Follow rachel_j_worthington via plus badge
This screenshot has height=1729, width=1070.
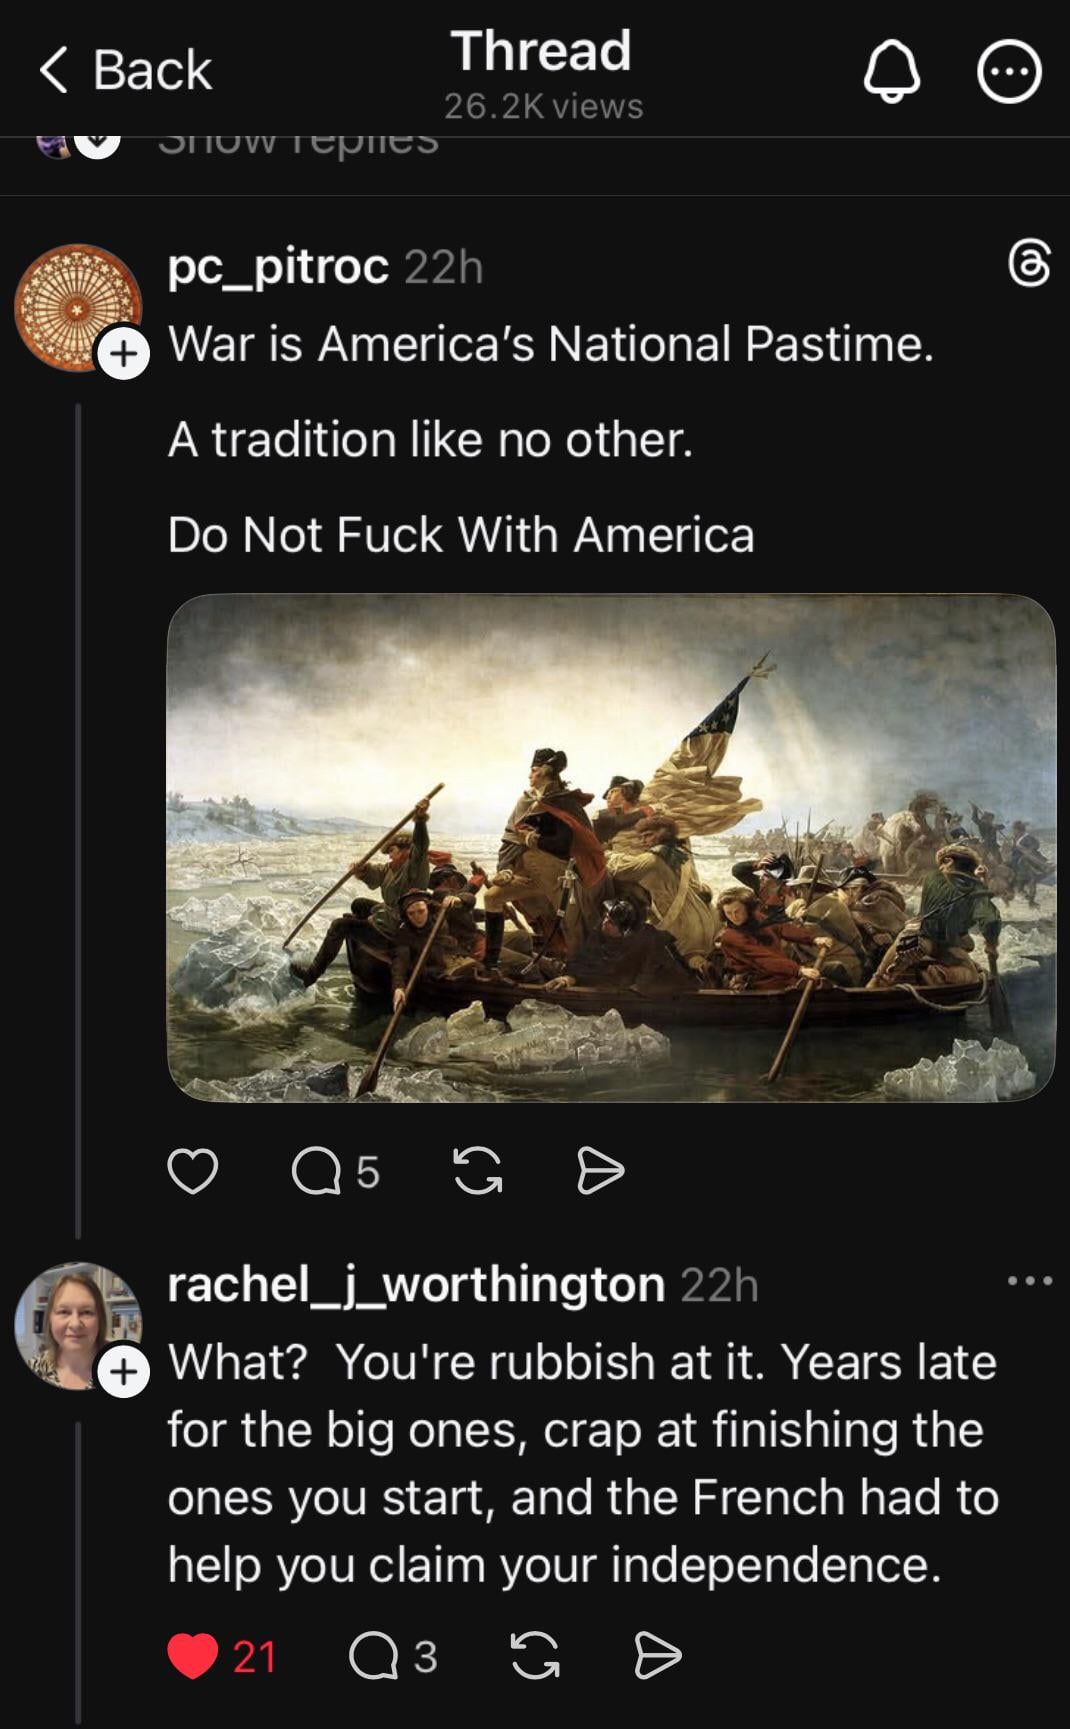[x=123, y=1371]
